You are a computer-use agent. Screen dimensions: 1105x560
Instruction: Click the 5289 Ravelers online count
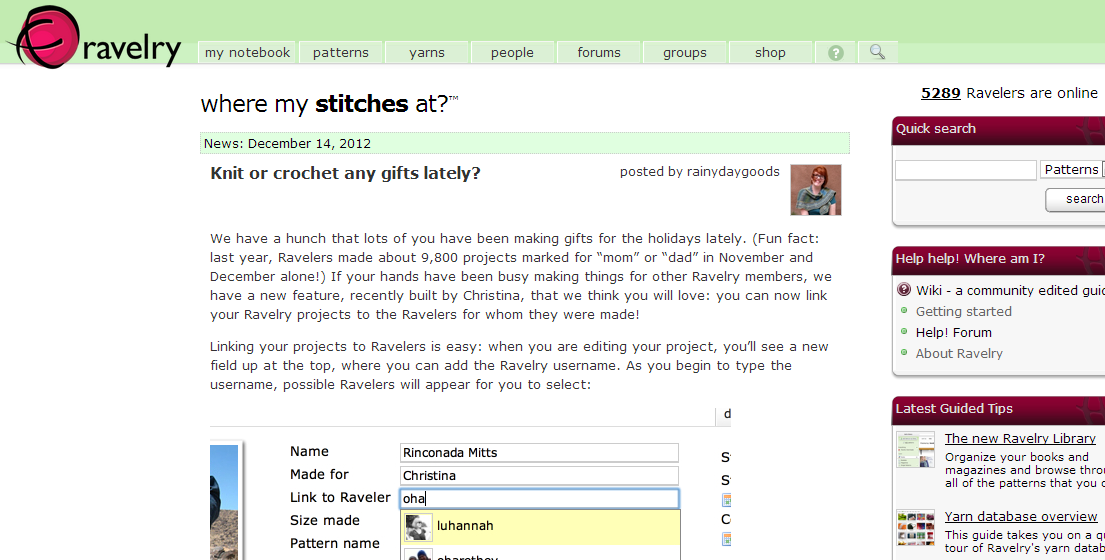[x=941, y=93]
